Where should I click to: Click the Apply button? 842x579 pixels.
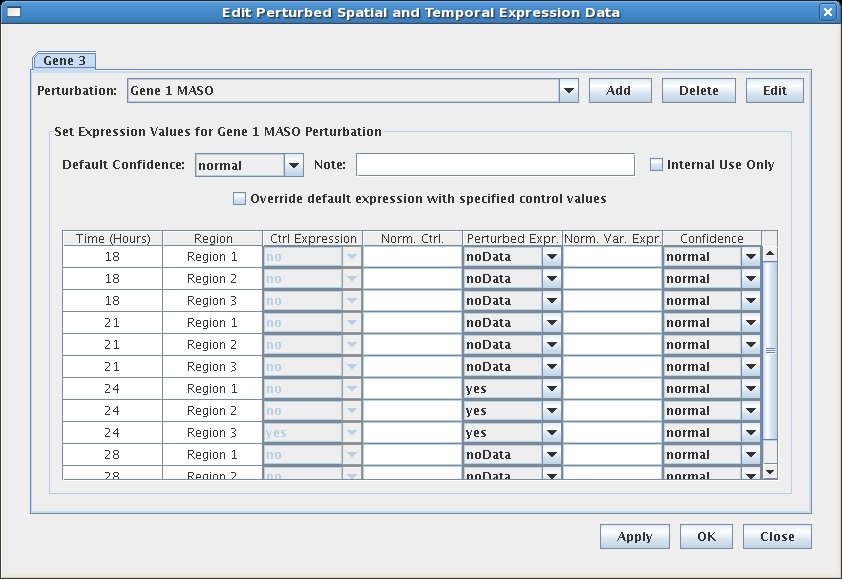point(634,537)
